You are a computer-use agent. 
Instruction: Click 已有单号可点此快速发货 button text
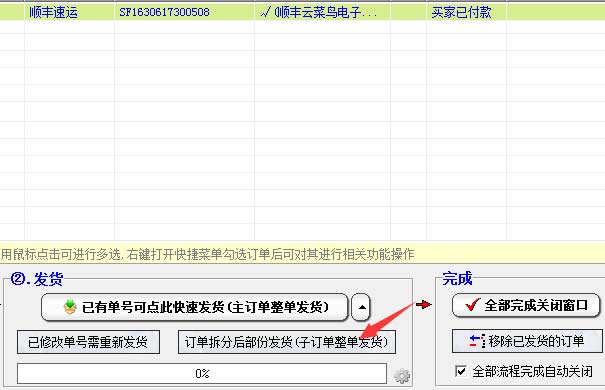tap(205, 307)
